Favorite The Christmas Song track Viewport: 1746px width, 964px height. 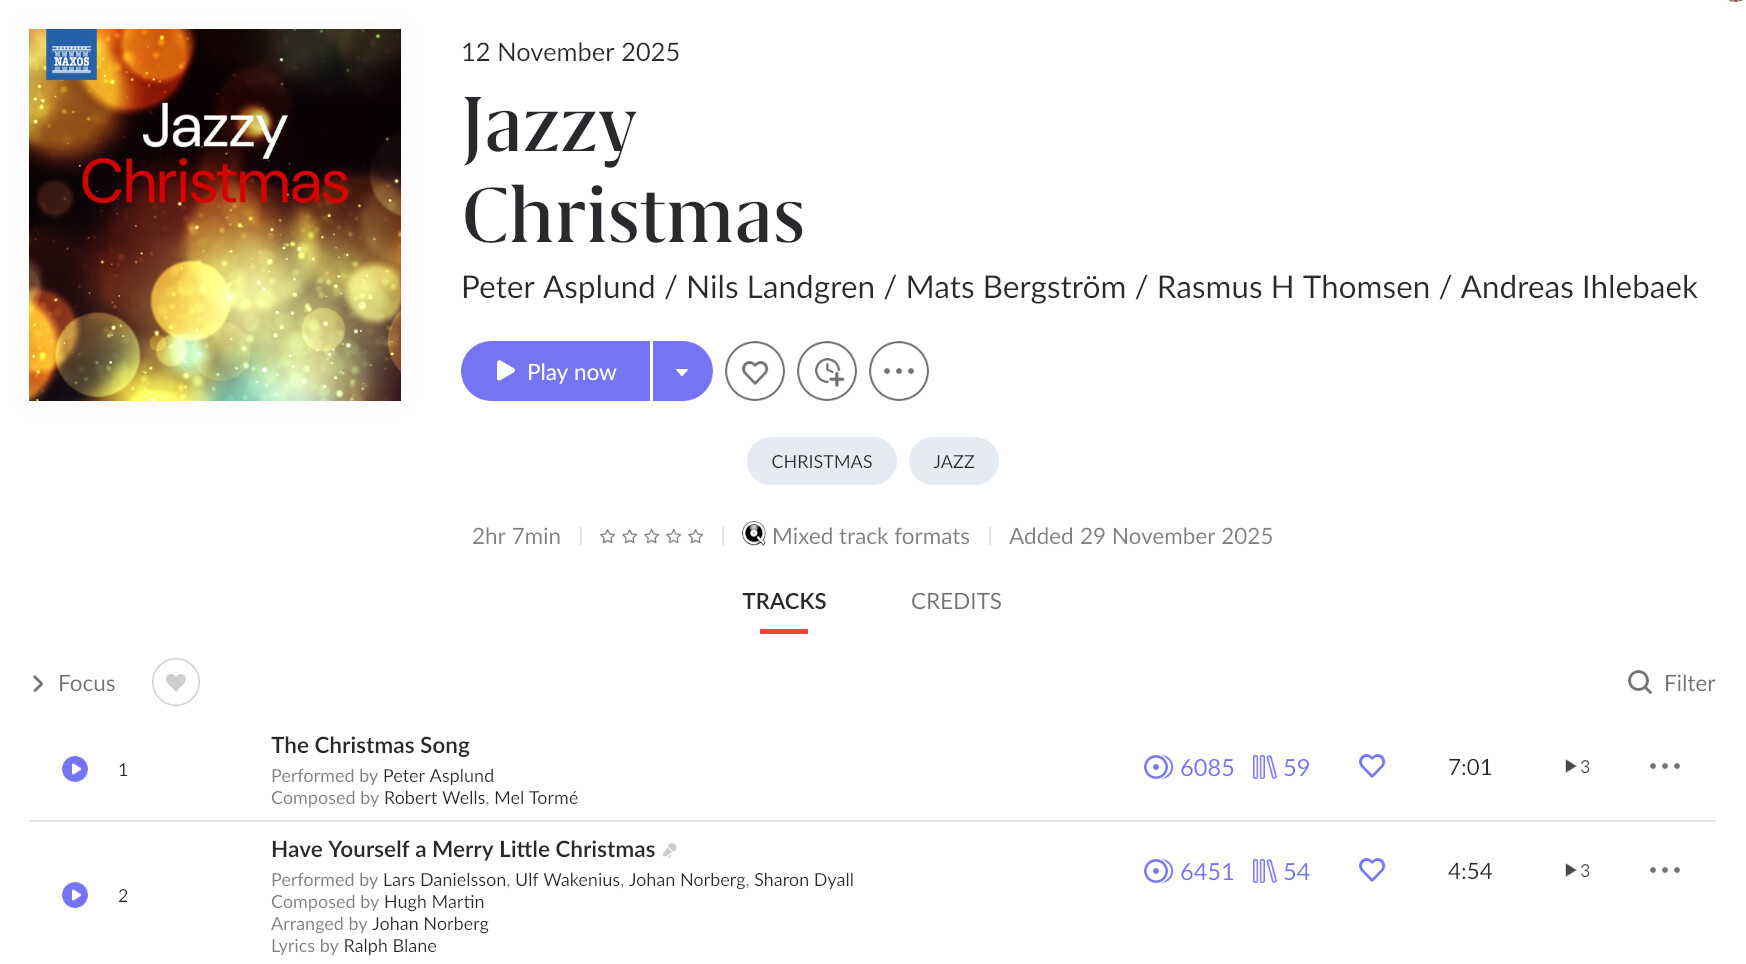coord(1371,766)
